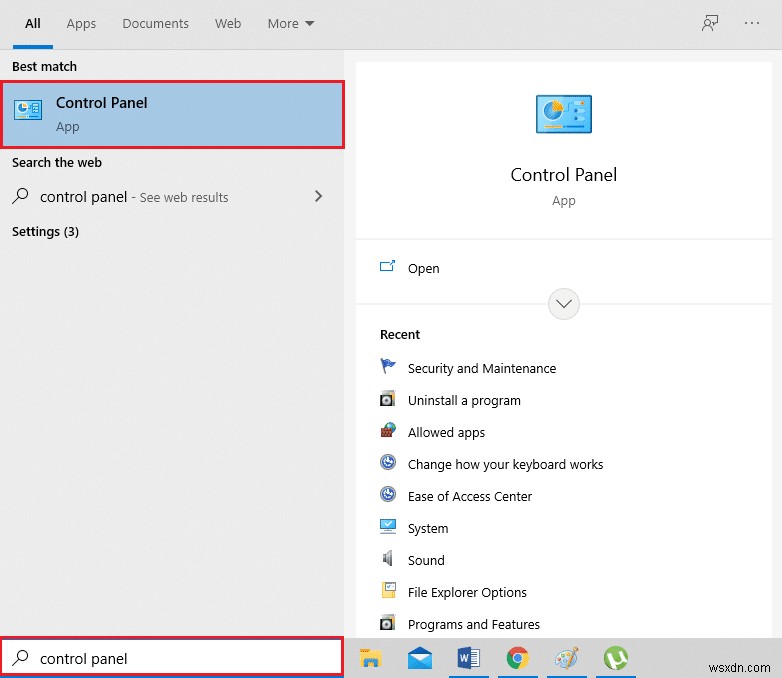782x678 pixels.
Task: Open Sound recent item
Action: click(x=426, y=560)
